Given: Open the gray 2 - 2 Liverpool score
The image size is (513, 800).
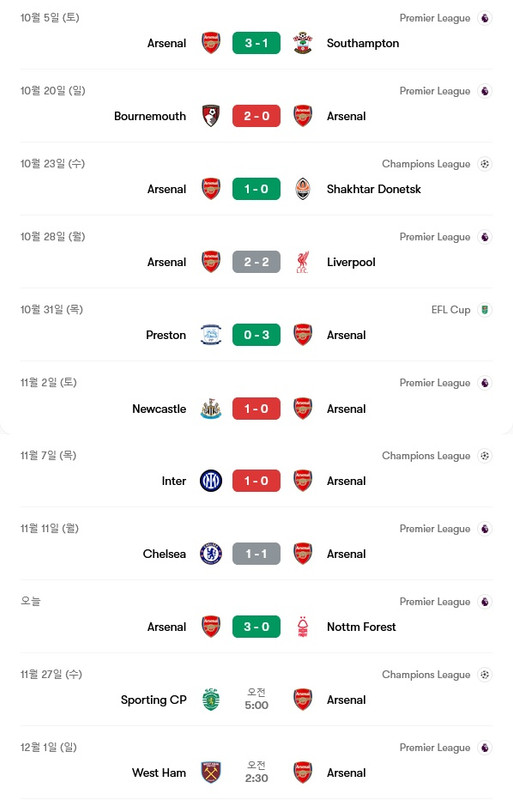Looking at the screenshot, I should [256, 262].
